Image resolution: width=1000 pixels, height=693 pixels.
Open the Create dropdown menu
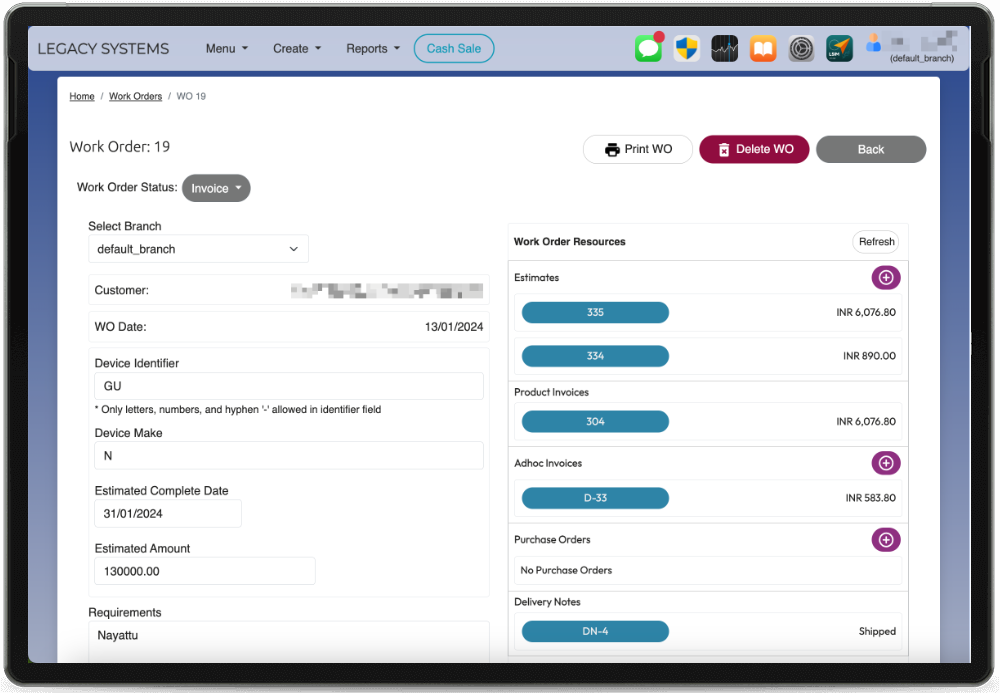coord(297,48)
